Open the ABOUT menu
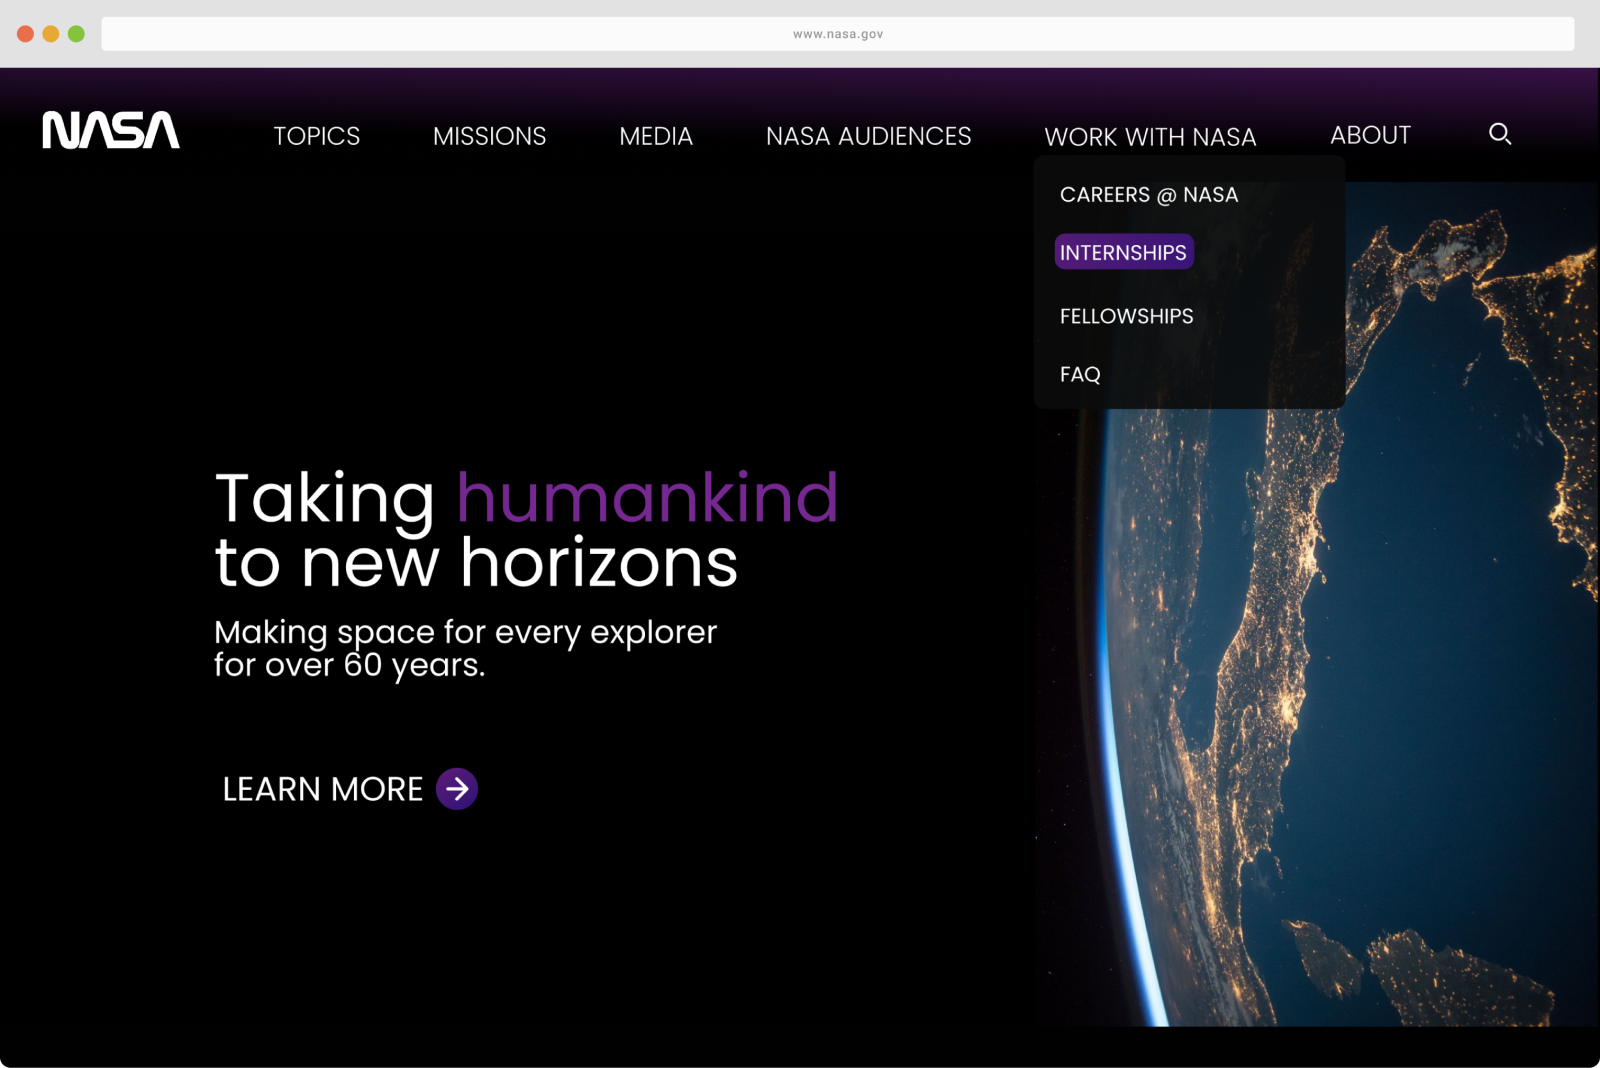 point(1370,135)
